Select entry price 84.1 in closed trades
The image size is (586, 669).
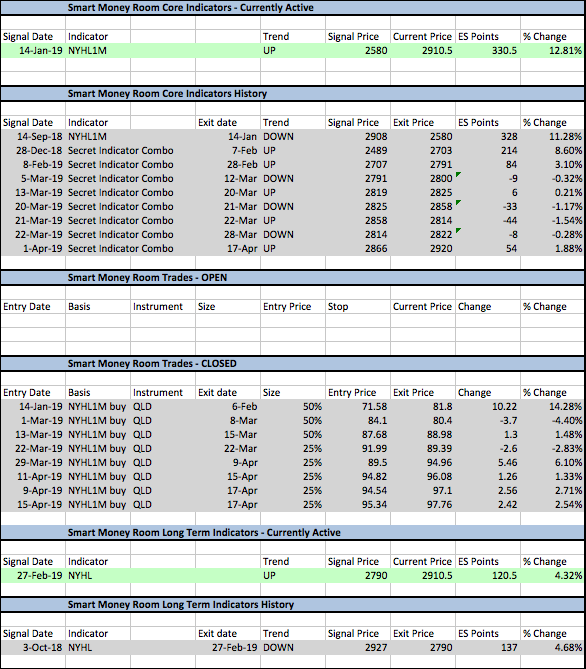pos(358,421)
